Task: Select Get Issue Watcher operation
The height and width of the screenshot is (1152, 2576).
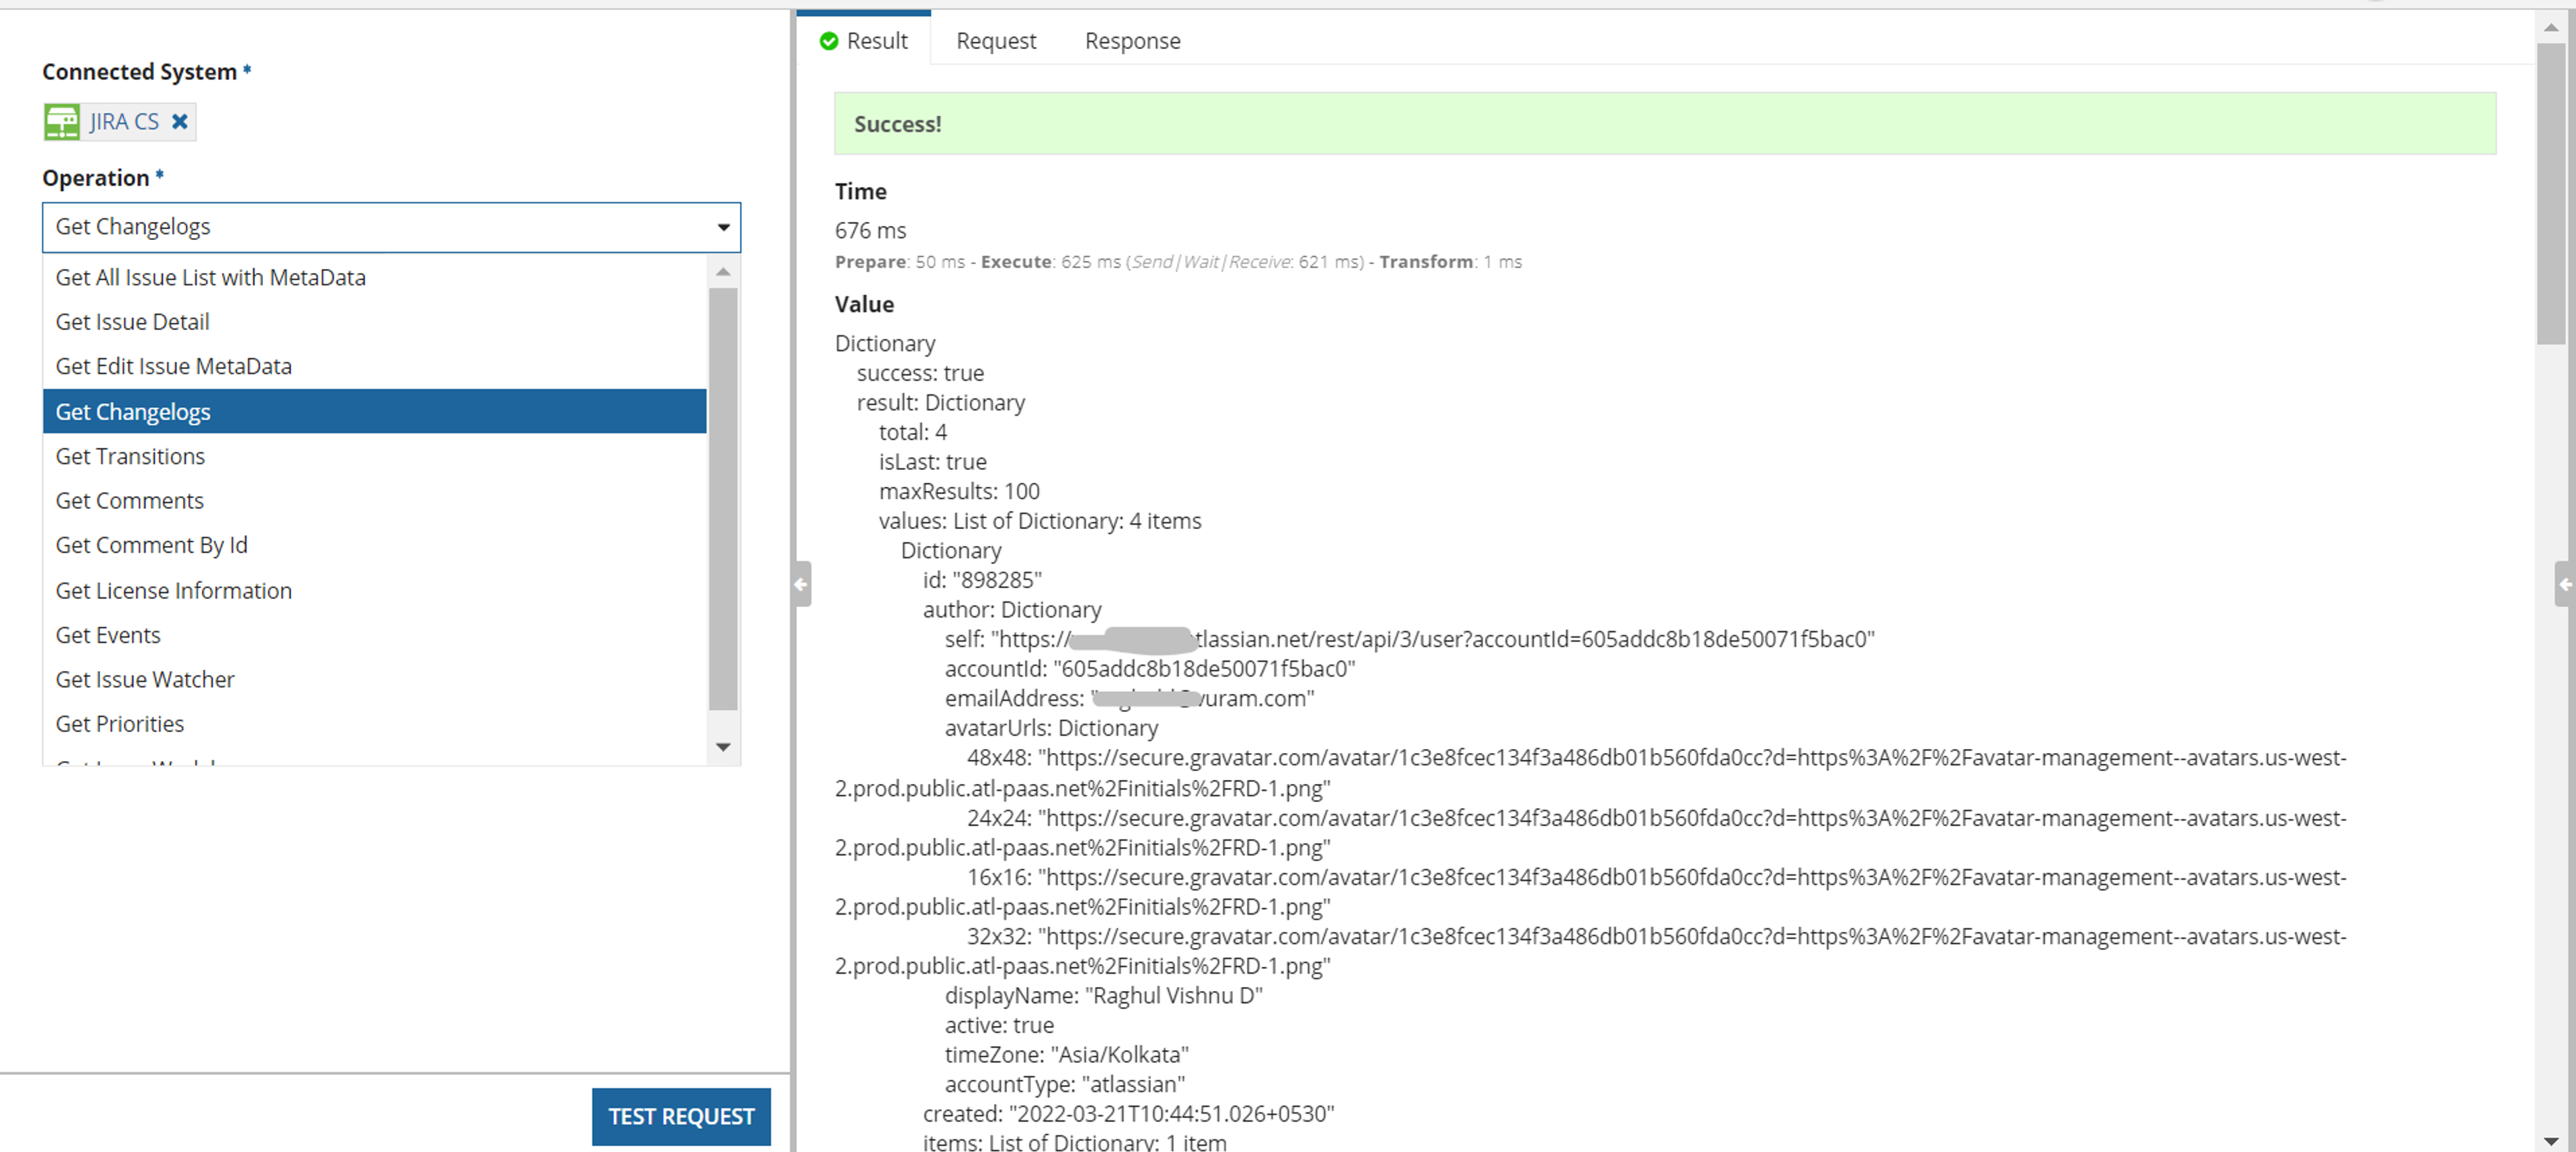Action: tap(375, 679)
